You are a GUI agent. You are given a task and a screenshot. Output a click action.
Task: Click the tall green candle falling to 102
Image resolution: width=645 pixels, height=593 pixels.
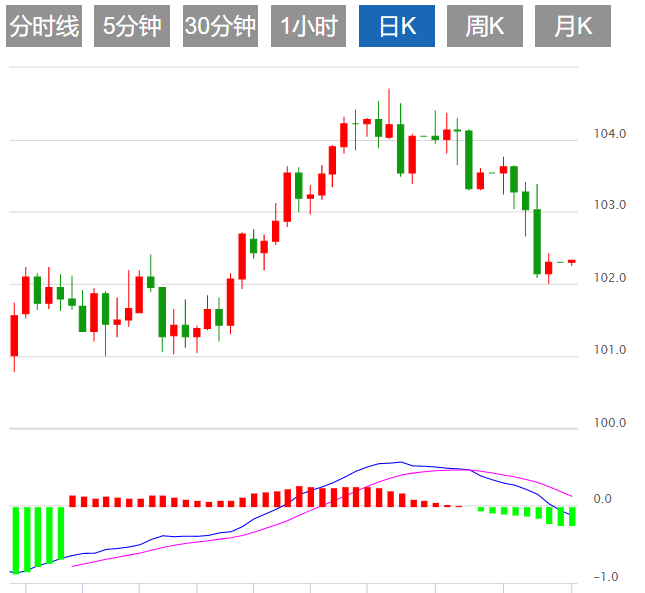[537, 241]
